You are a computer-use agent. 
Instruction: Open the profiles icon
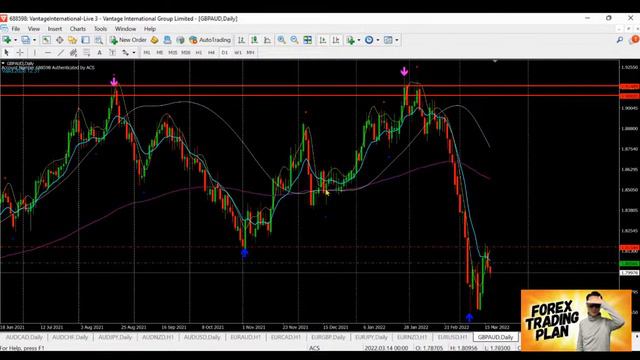tap(26, 40)
